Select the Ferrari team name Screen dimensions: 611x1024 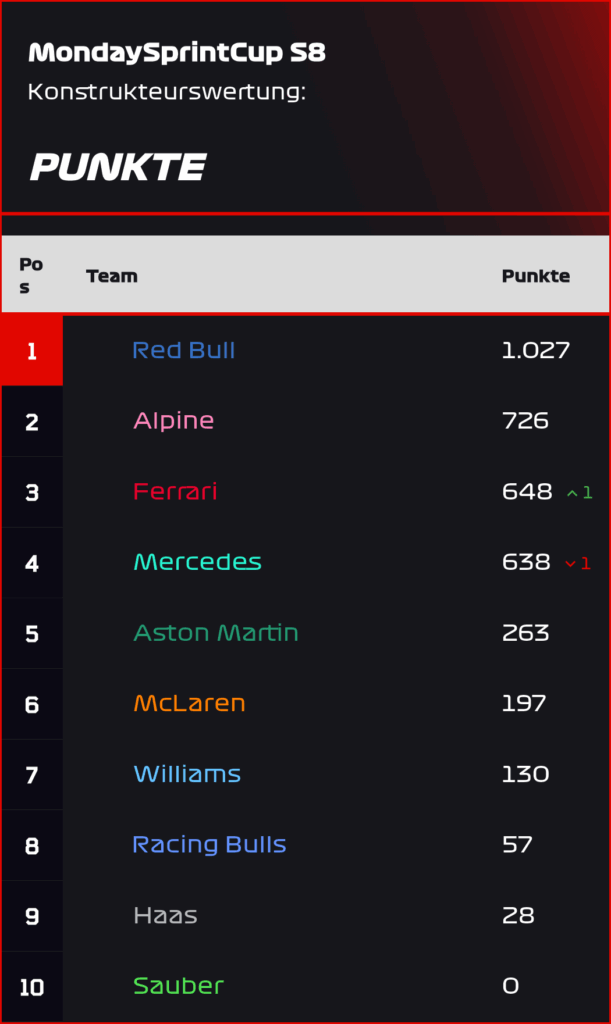(175, 491)
